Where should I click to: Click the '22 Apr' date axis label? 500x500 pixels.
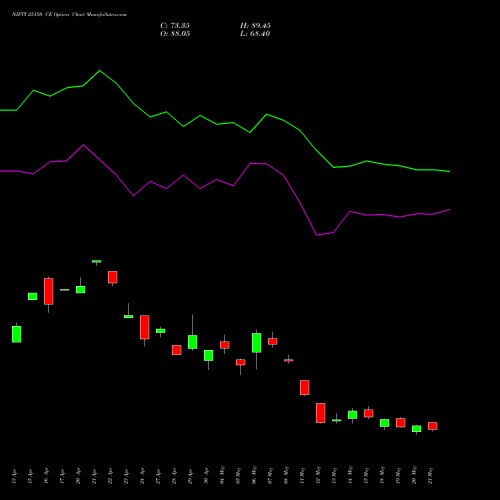point(110,476)
